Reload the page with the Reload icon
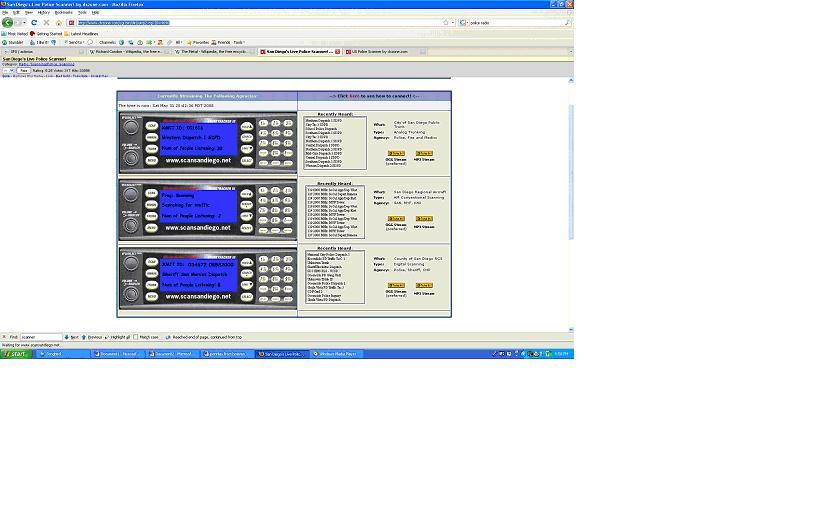This screenshot has width=840, height=525. coord(34,22)
